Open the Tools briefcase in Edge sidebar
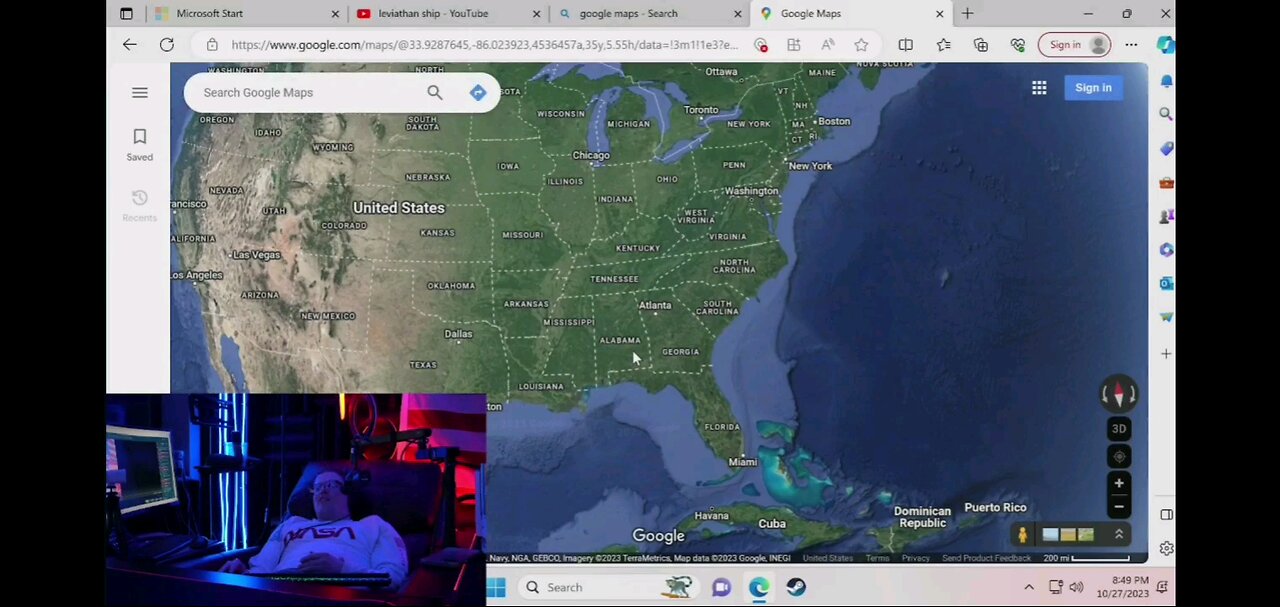This screenshot has height=607, width=1280. coord(1166,183)
